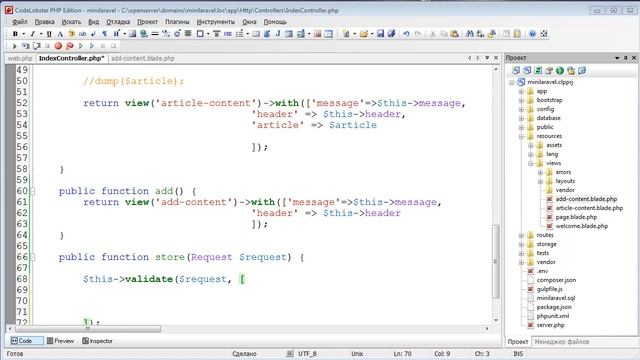This screenshot has width=640, height=360.
Task: Open the new file toolbar dropdown arrow
Action: [x=354, y=34]
